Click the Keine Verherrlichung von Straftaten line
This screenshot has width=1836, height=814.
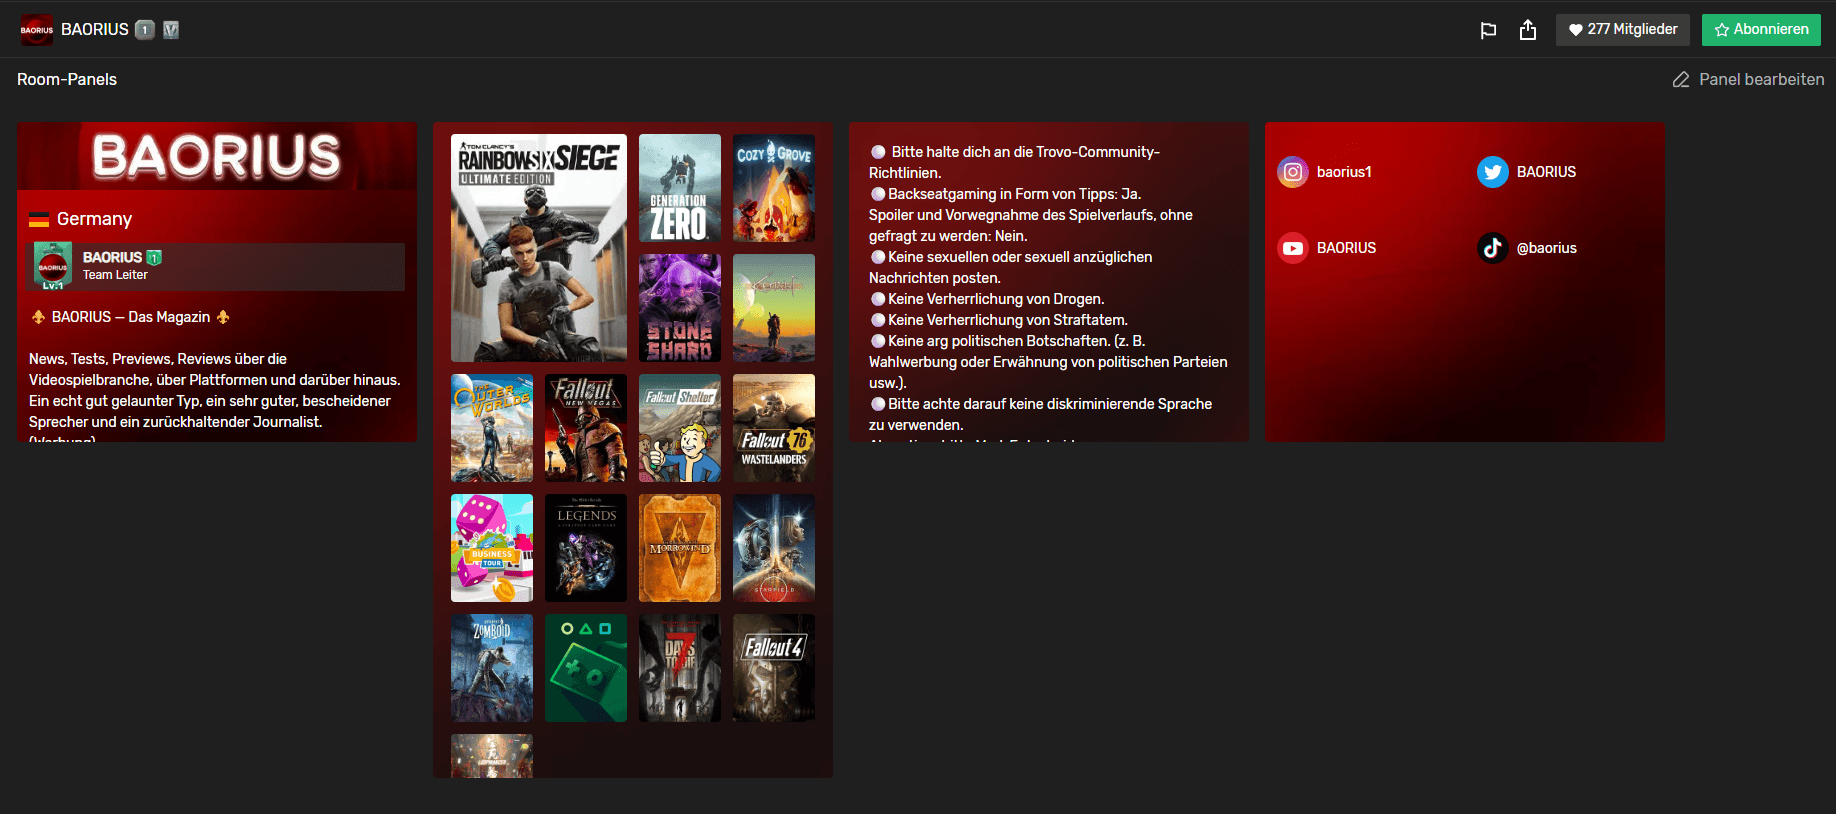[x=1000, y=320]
